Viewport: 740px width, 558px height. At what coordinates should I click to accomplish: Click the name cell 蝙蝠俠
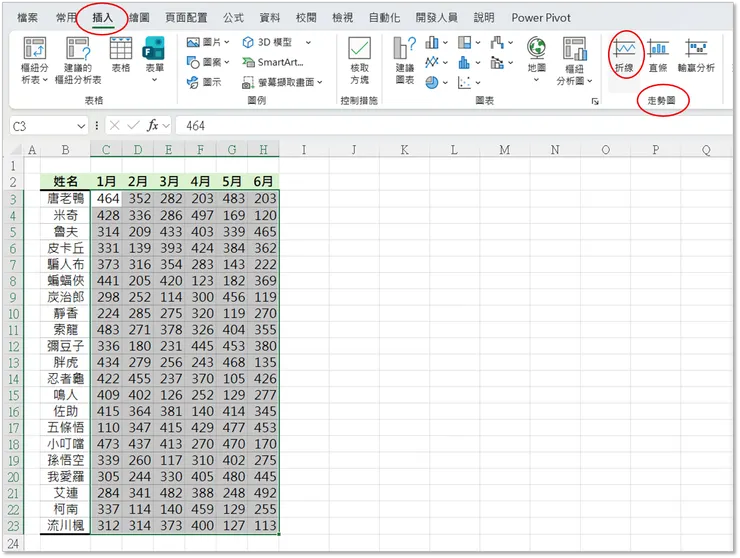coord(65,280)
